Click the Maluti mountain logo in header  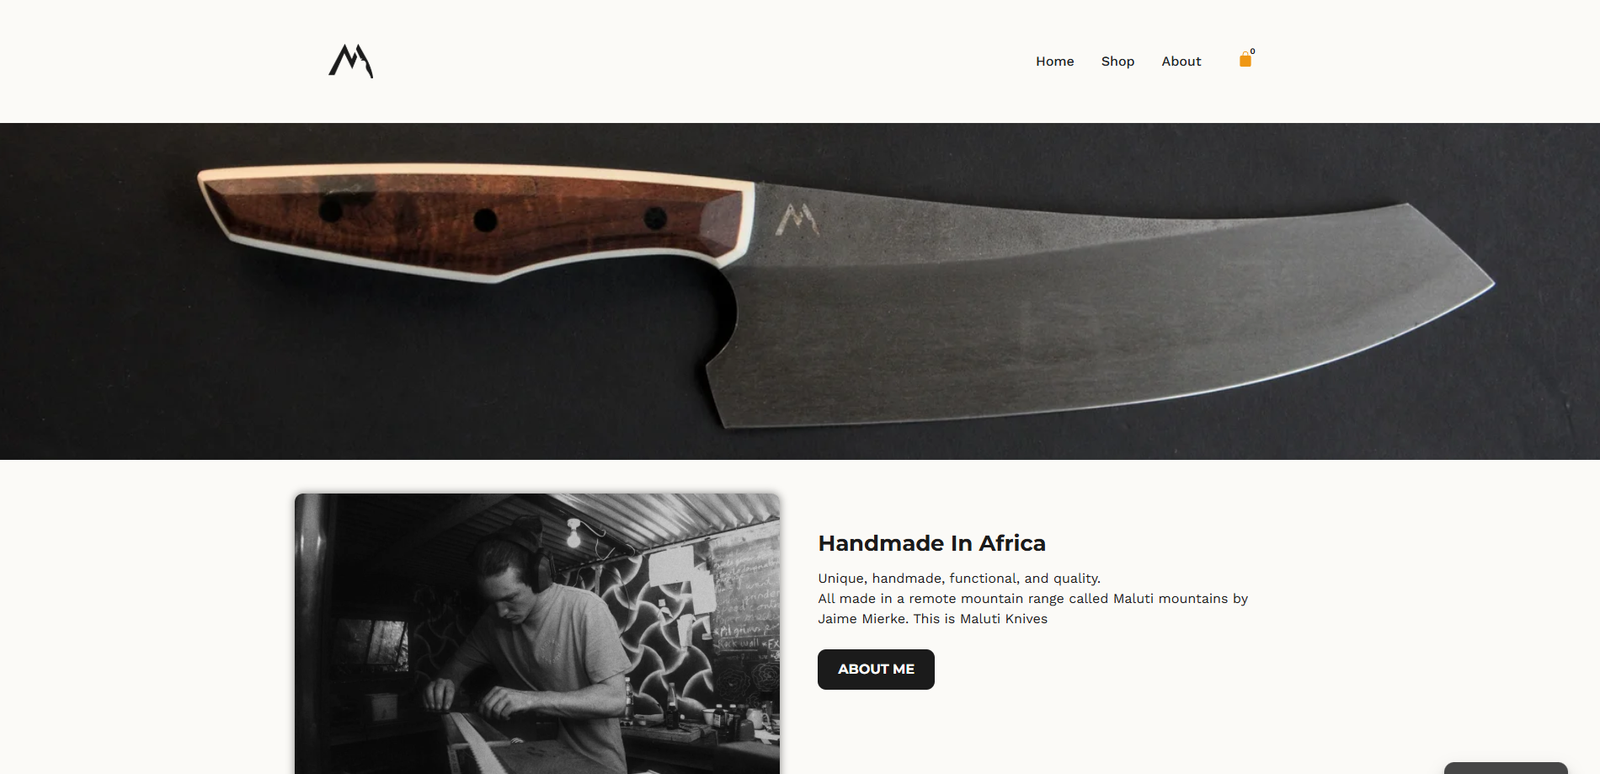pos(351,61)
